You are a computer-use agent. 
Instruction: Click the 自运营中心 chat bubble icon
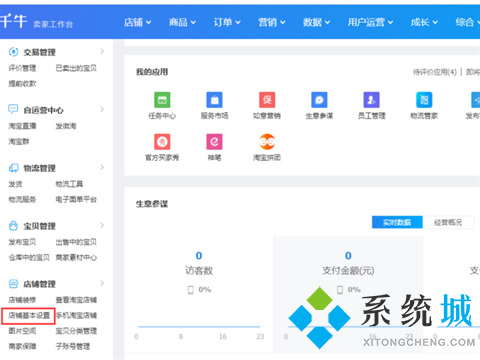[13, 109]
